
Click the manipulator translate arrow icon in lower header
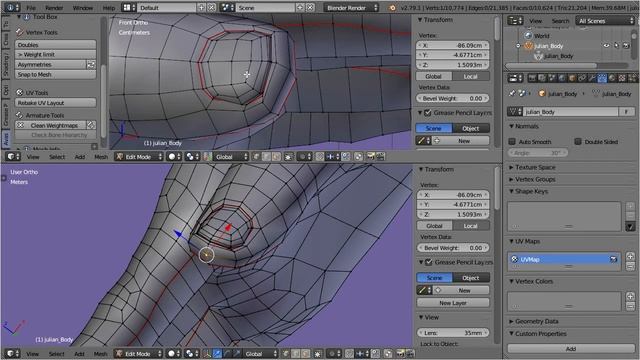click(x=217, y=354)
